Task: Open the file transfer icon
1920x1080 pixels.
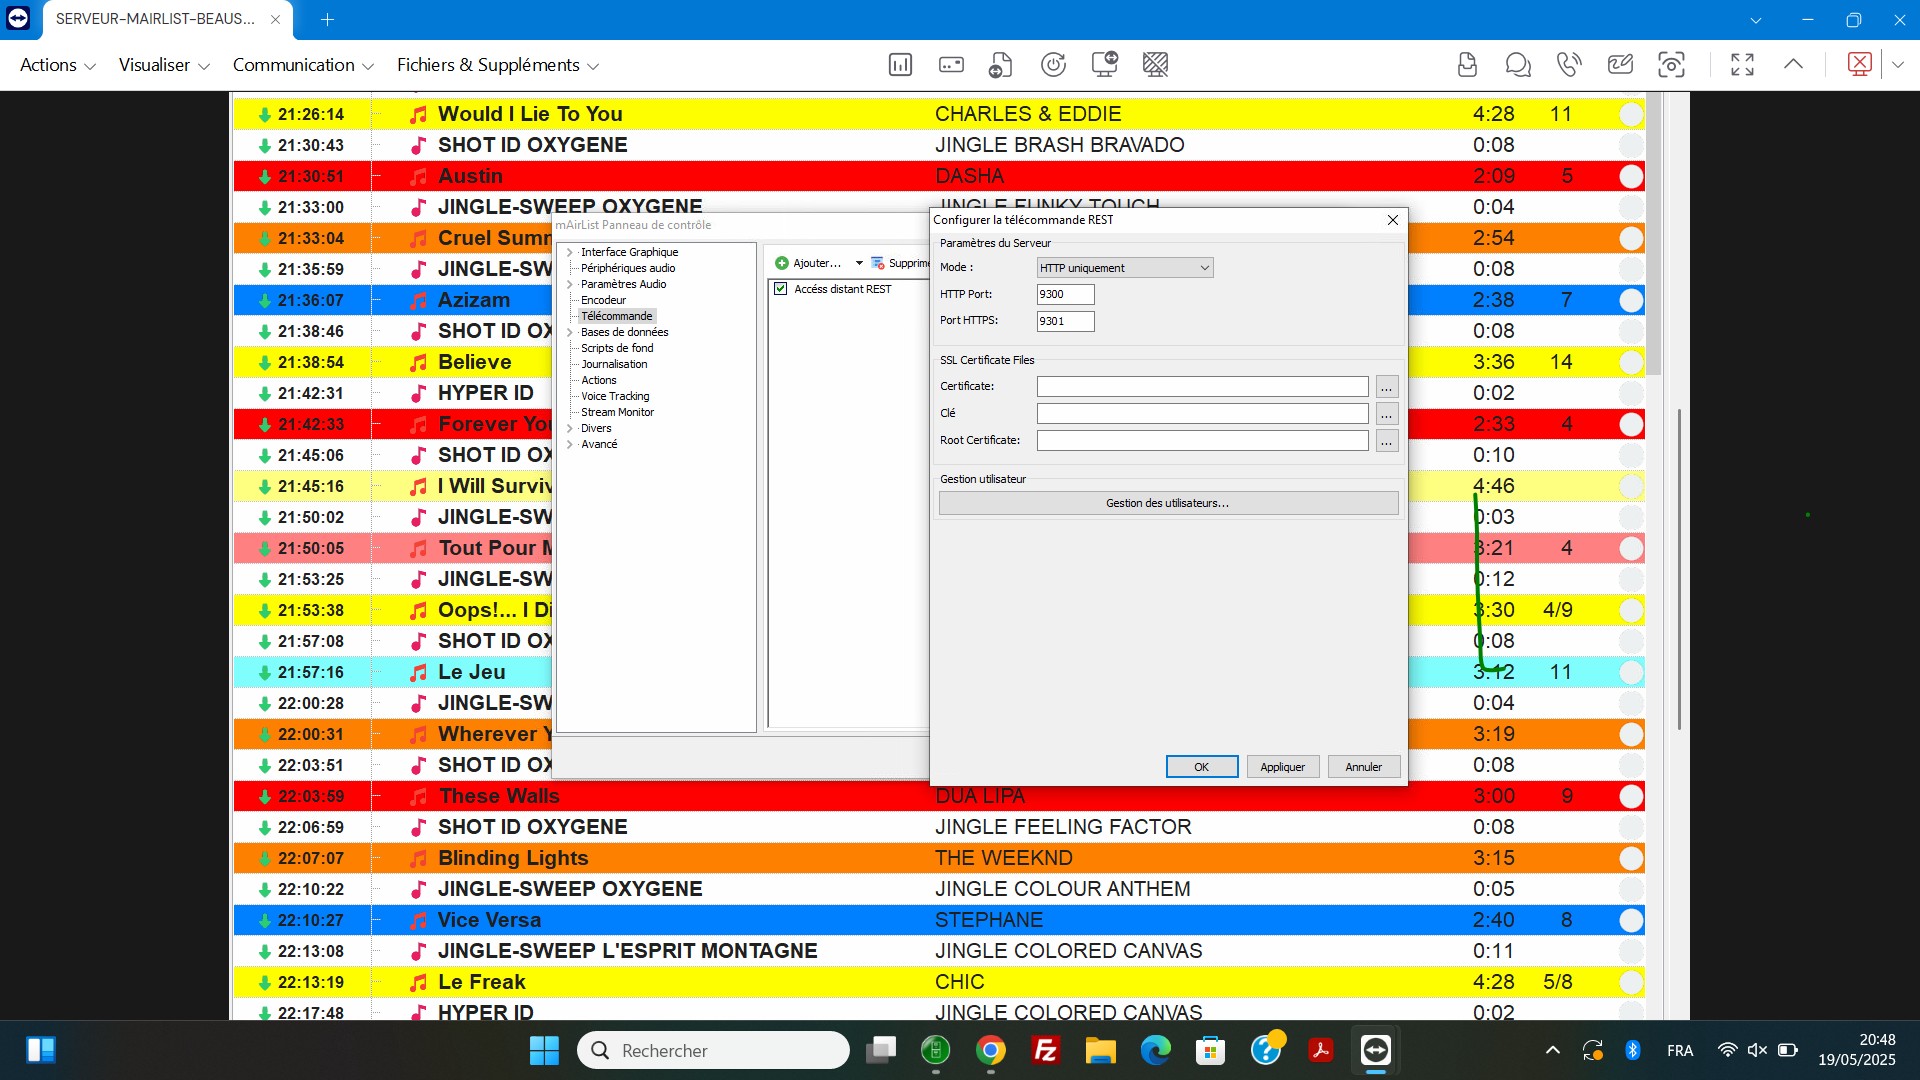Action: [x=1000, y=65]
